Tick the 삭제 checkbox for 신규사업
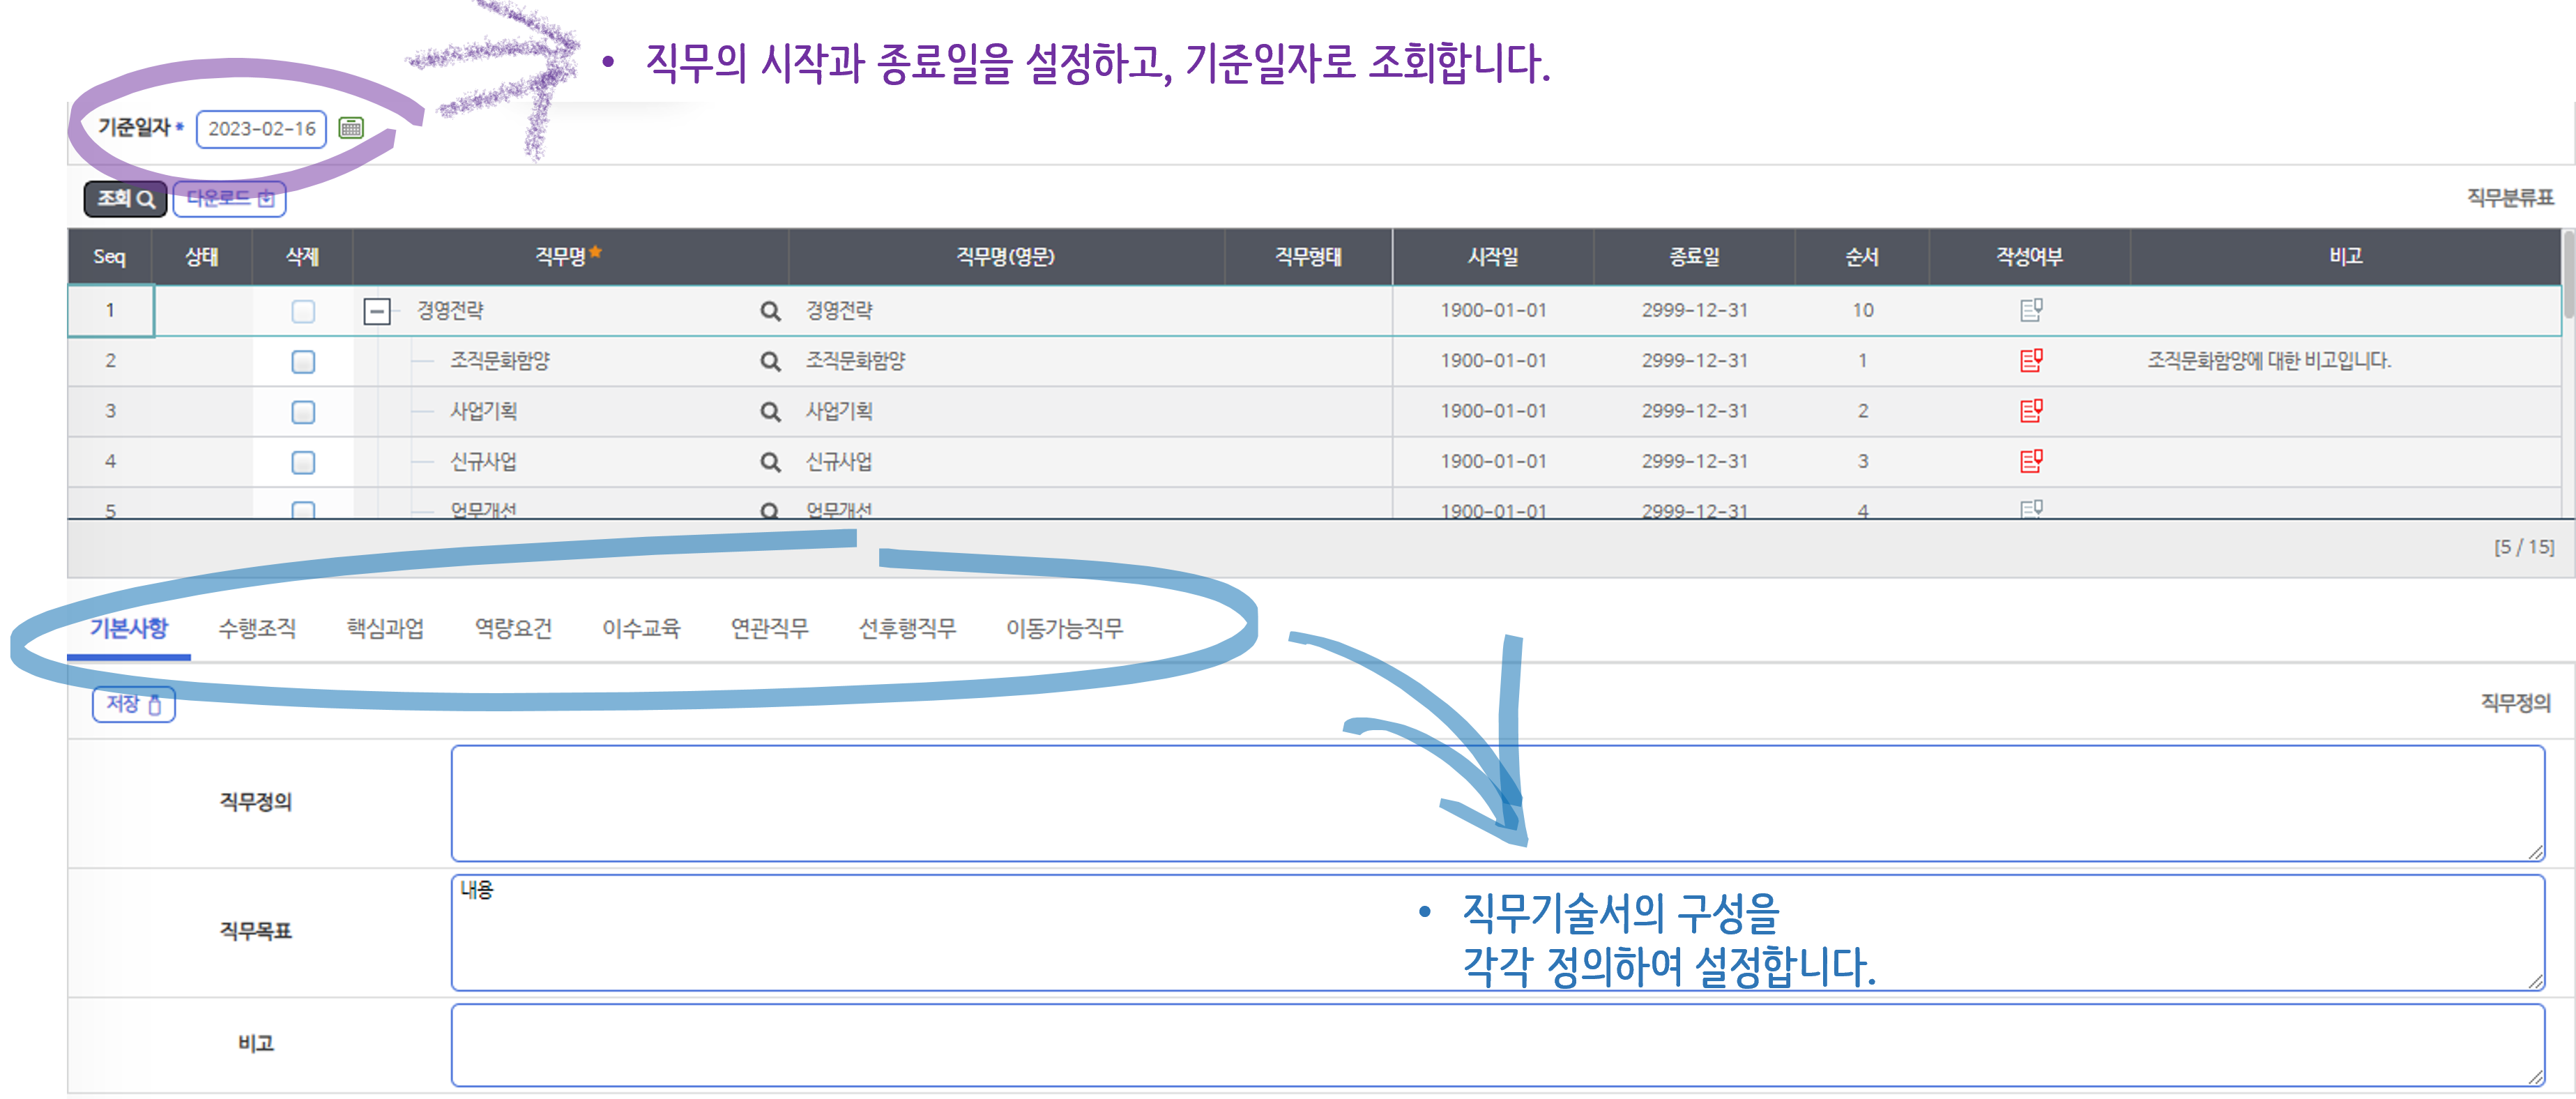Image resolution: width=2576 pixels, height=1099 pixels. tap(303, 462)
